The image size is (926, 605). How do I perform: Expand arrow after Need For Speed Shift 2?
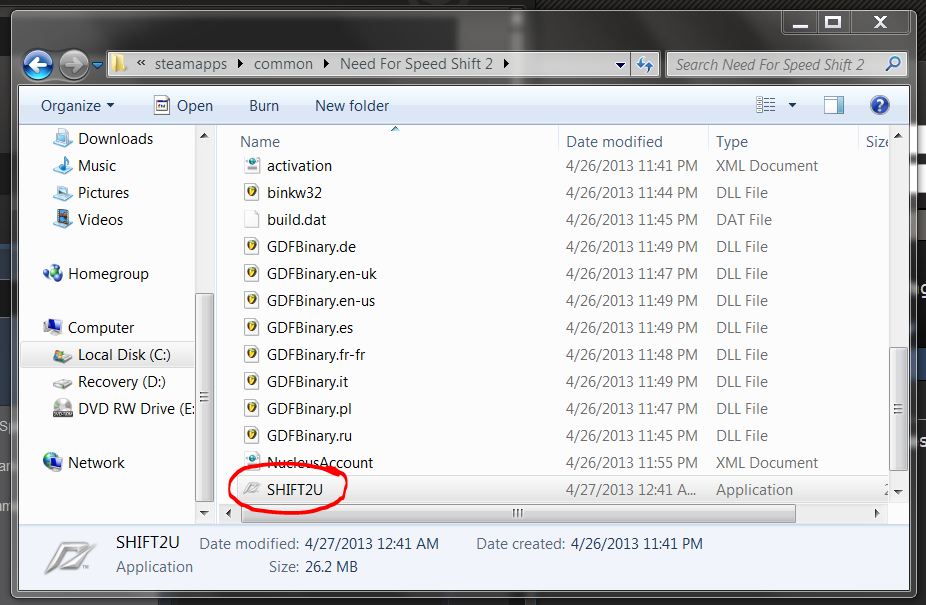coord(506,64)
